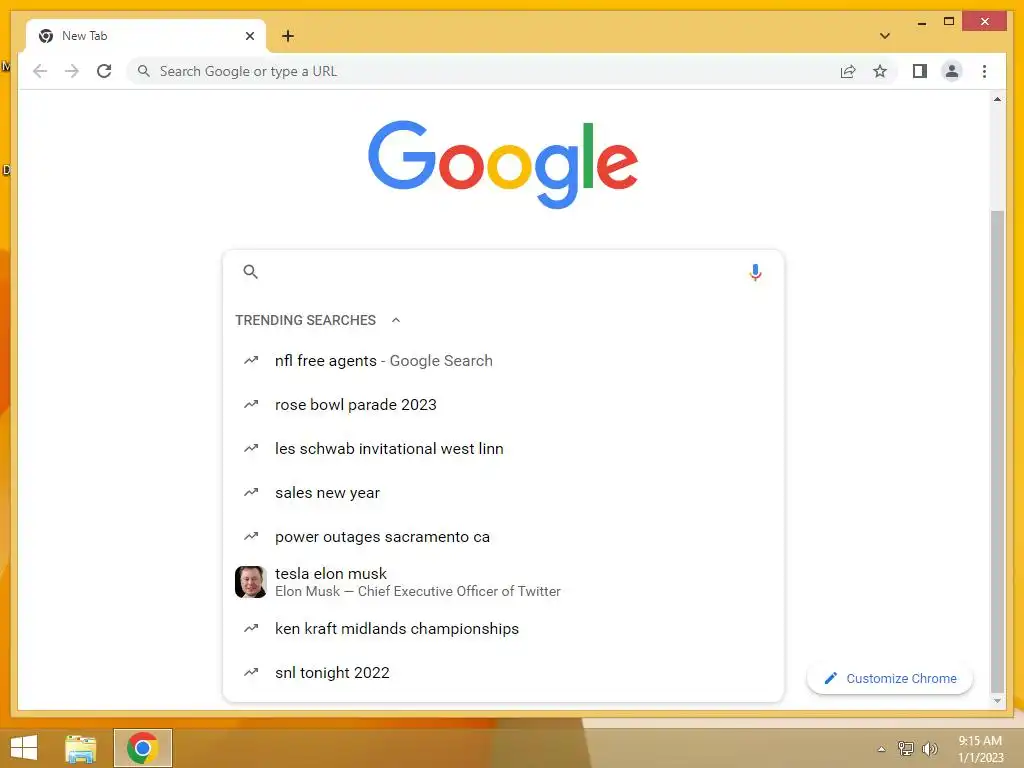Screen dimensions: 1024x768
Task: Open the tab search dropdown arrow
Action: (885, 36)
